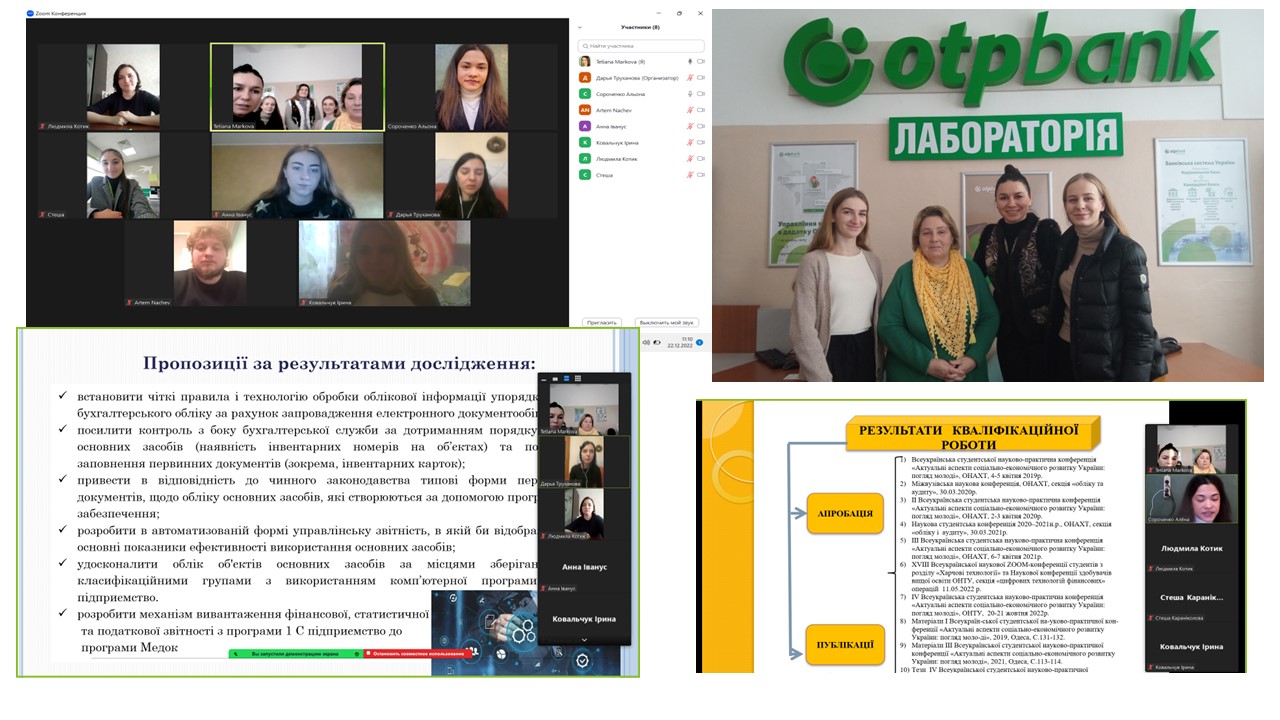This screenshot has height=720, width=1280.
Task: Expand more videos with the floating panel's down chevron
Action: [584, 639]
